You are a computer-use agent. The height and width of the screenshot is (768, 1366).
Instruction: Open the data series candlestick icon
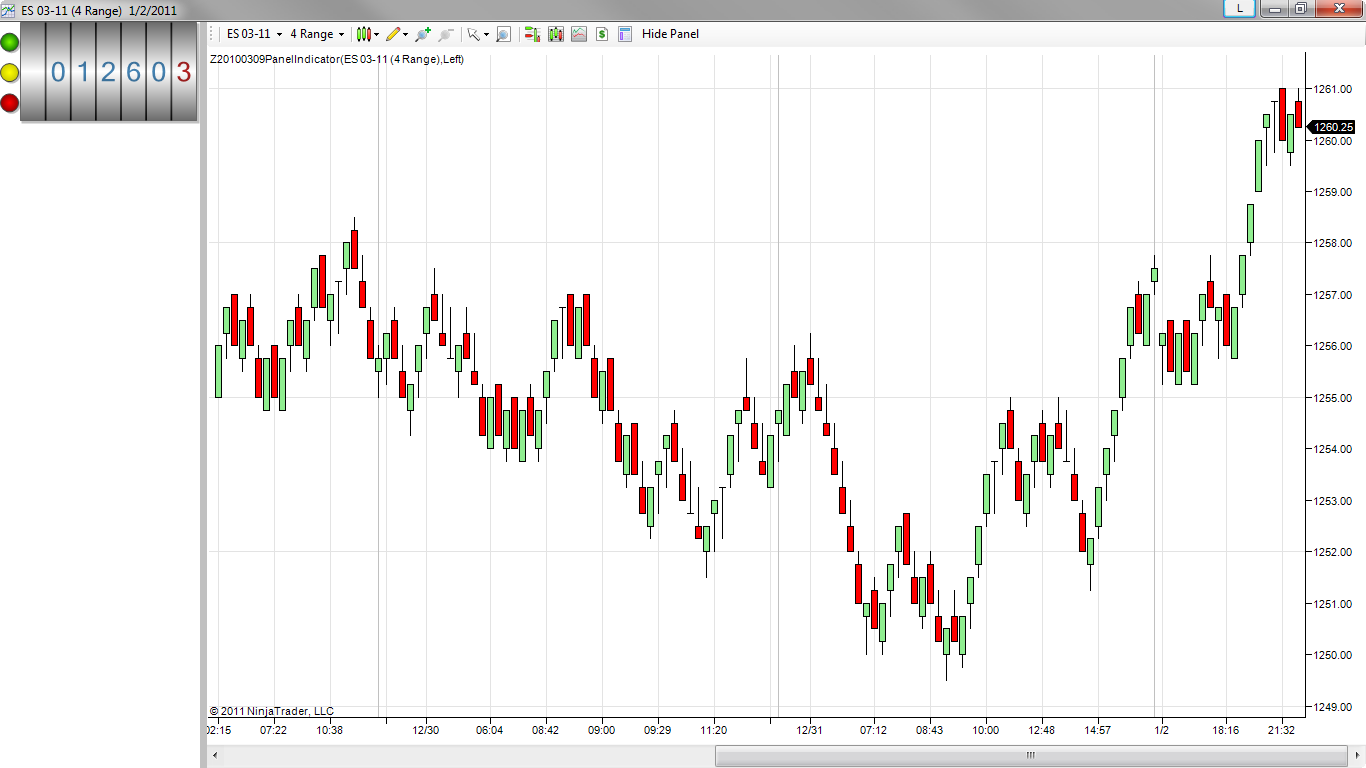pos(556,34)
